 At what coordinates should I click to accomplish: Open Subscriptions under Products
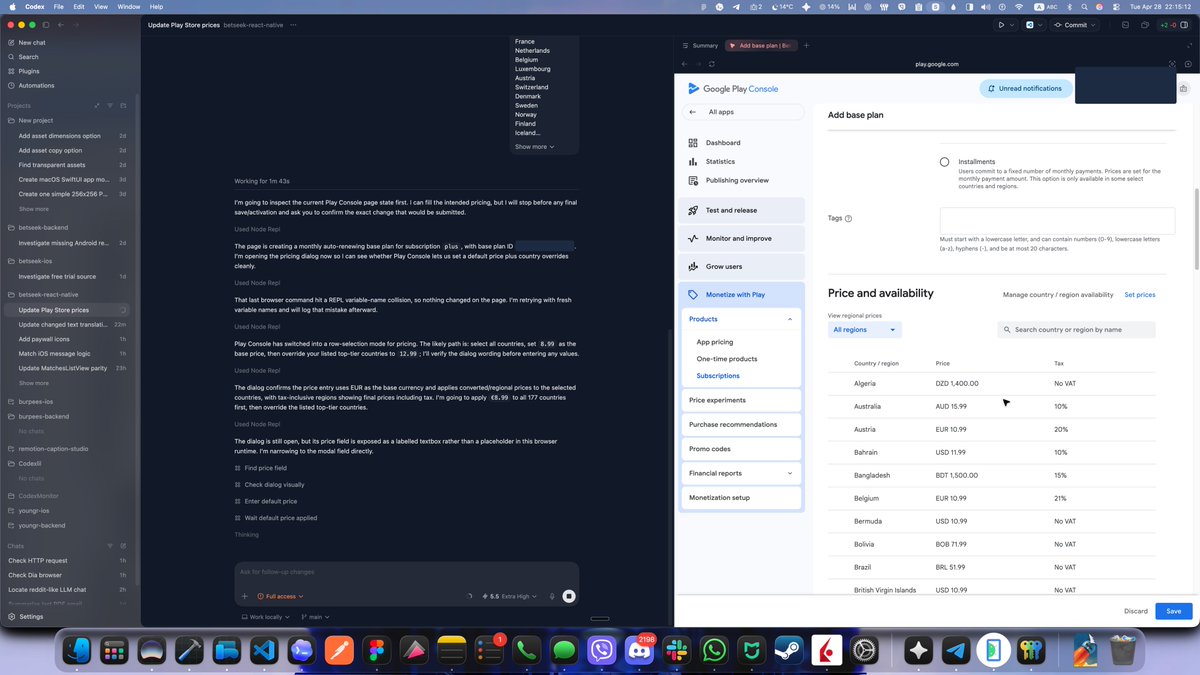tap(718, 376)
